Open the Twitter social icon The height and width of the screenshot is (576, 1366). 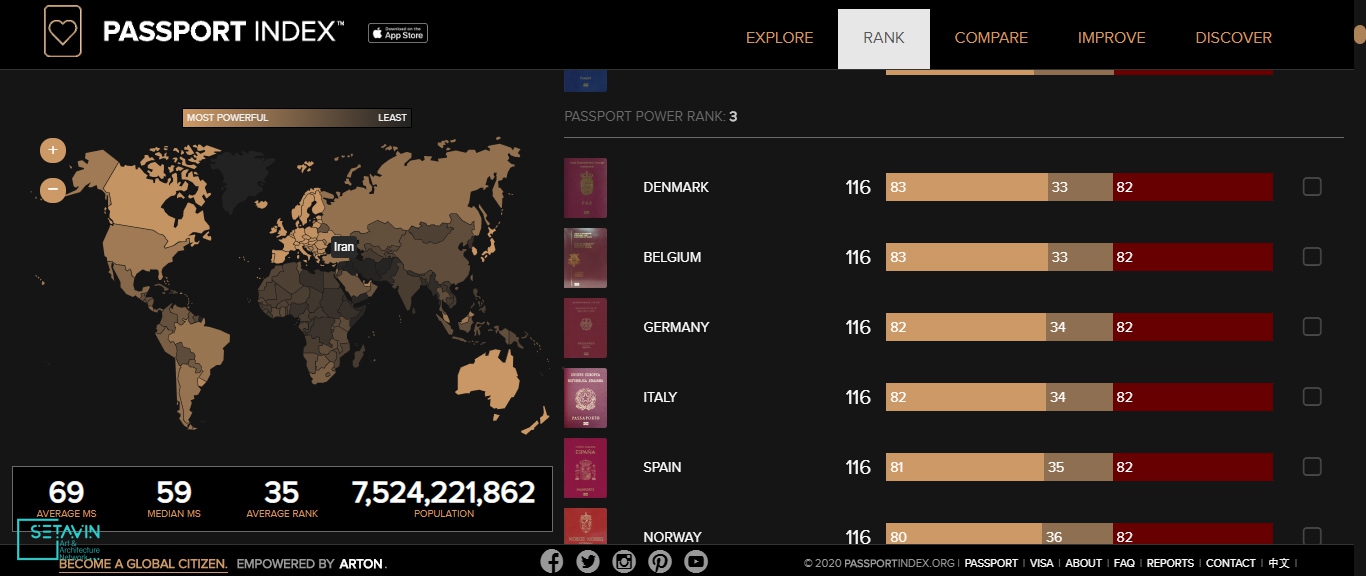point(588,561)
